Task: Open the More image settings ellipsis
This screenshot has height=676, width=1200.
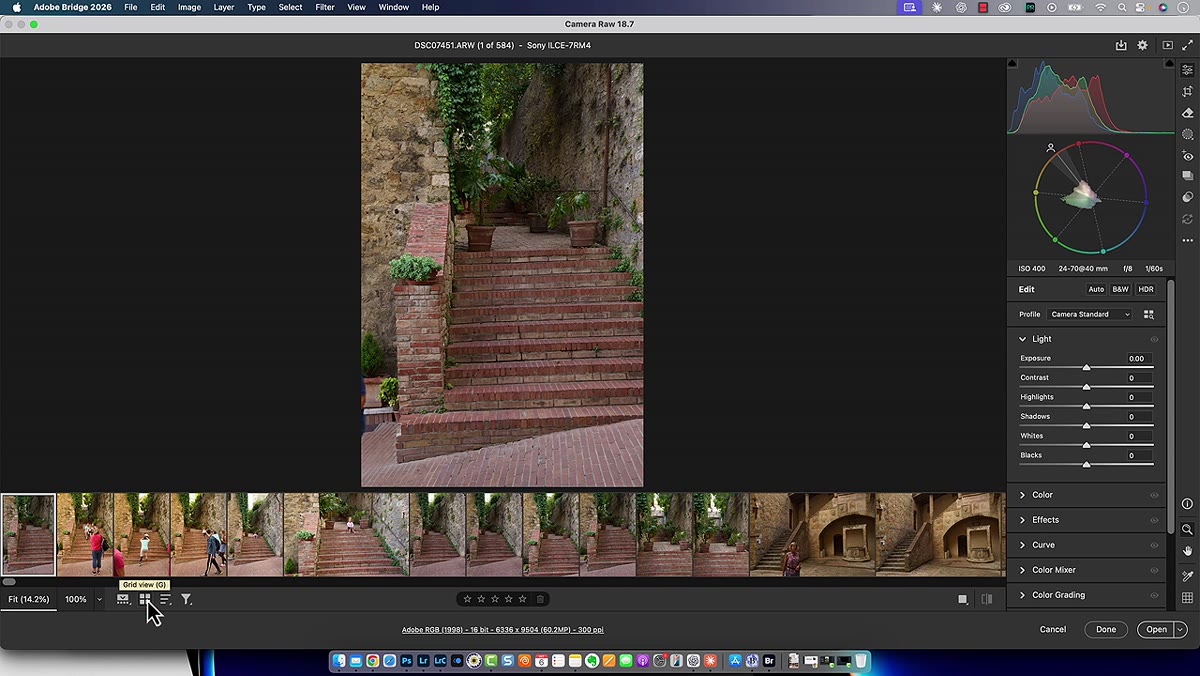Action: click(x=1188, y=241)
